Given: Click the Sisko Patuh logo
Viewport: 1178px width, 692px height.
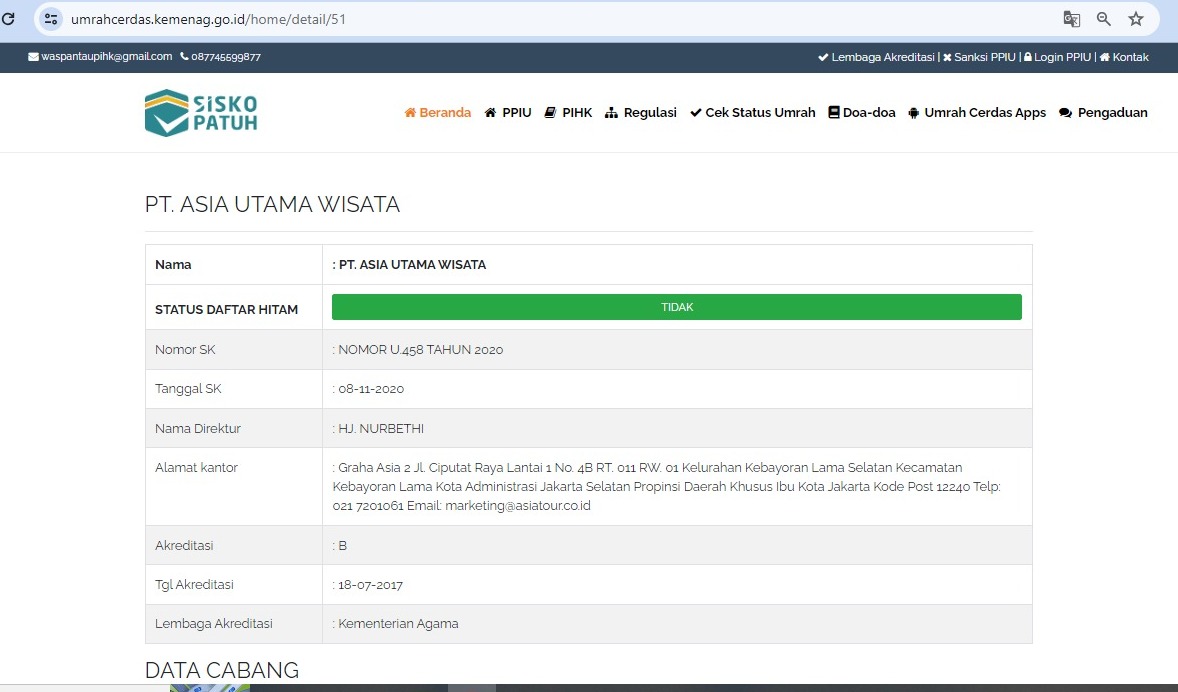Looking at the screenshot, I should click(201, 113).
